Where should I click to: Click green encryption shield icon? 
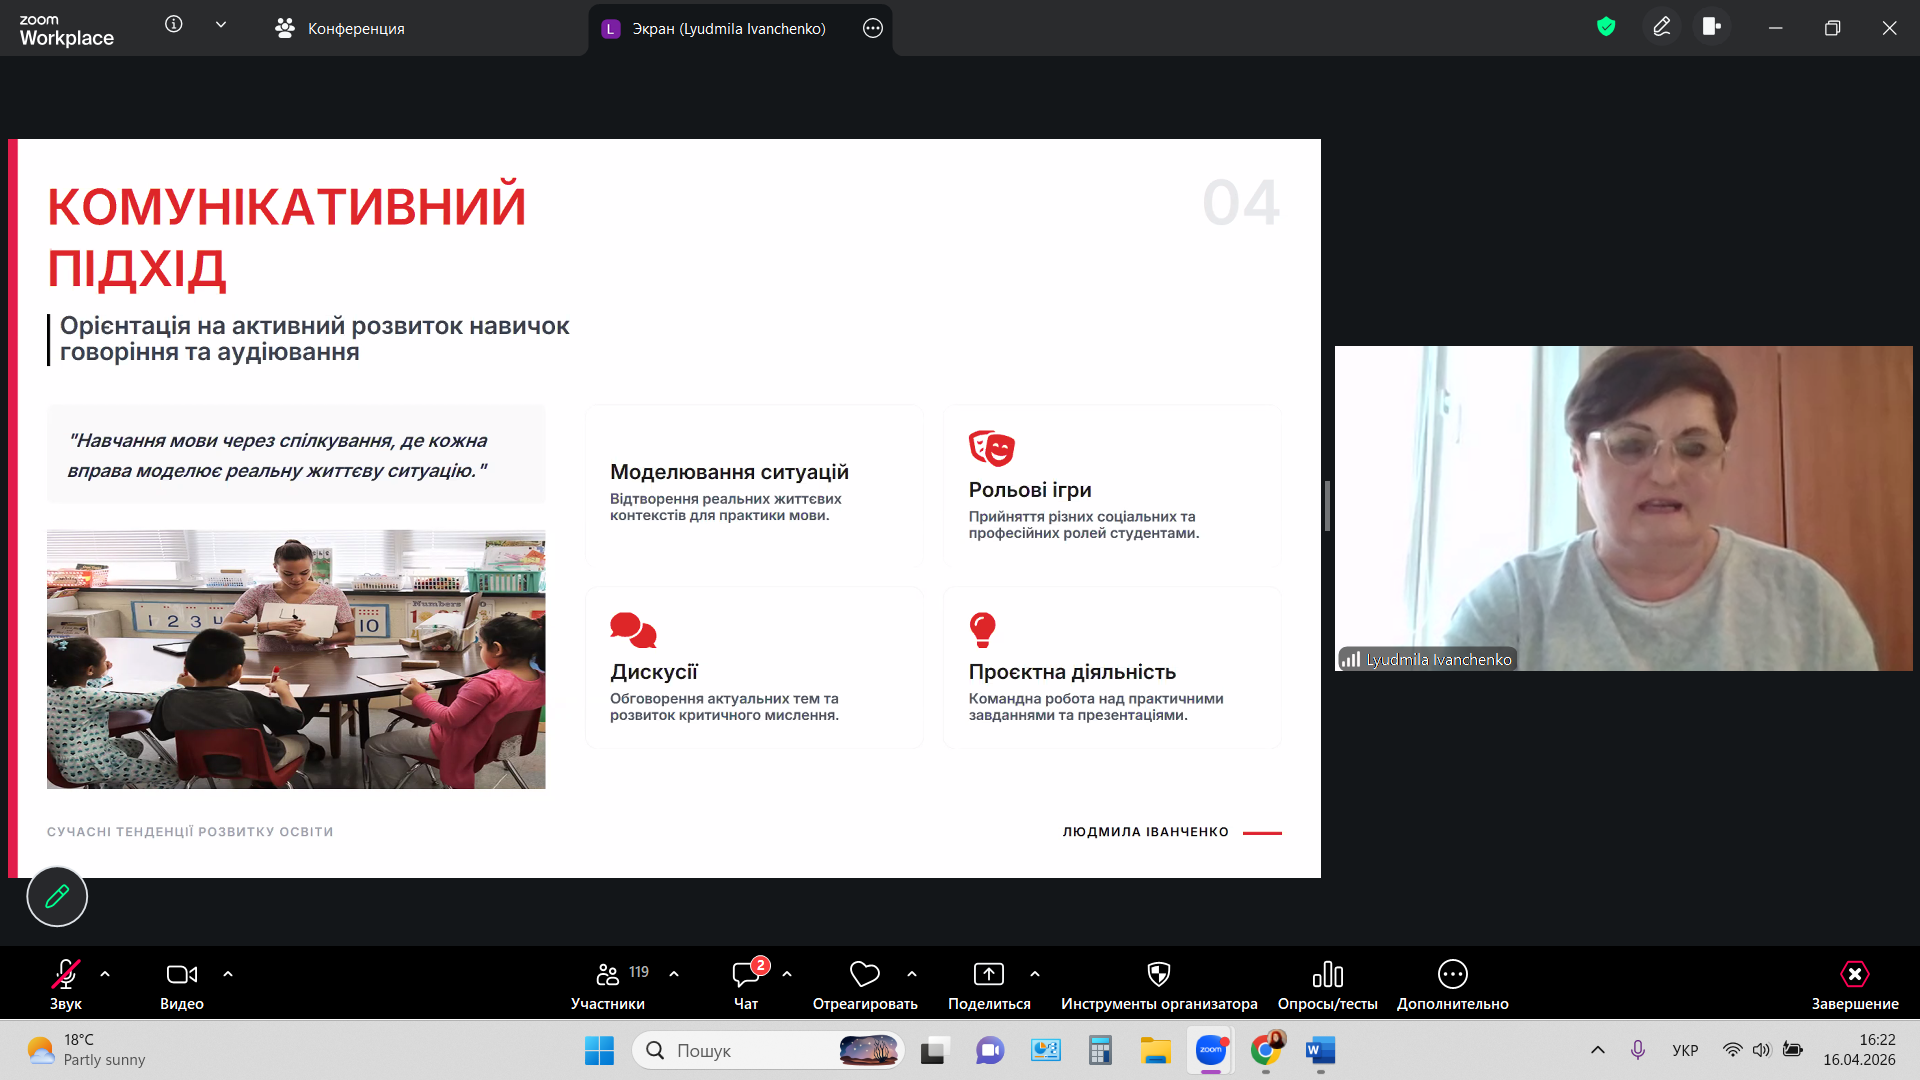tap(1606, 27)
